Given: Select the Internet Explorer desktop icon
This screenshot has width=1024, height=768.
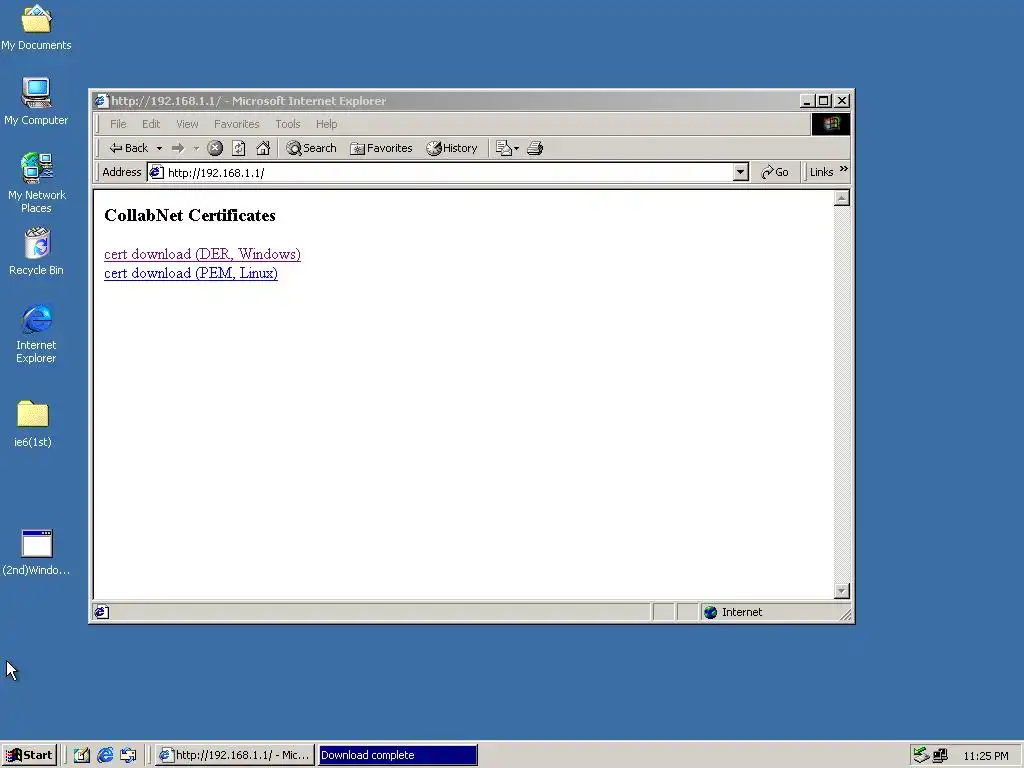Looking at the screenshot, I should click(x=36, y=334).
